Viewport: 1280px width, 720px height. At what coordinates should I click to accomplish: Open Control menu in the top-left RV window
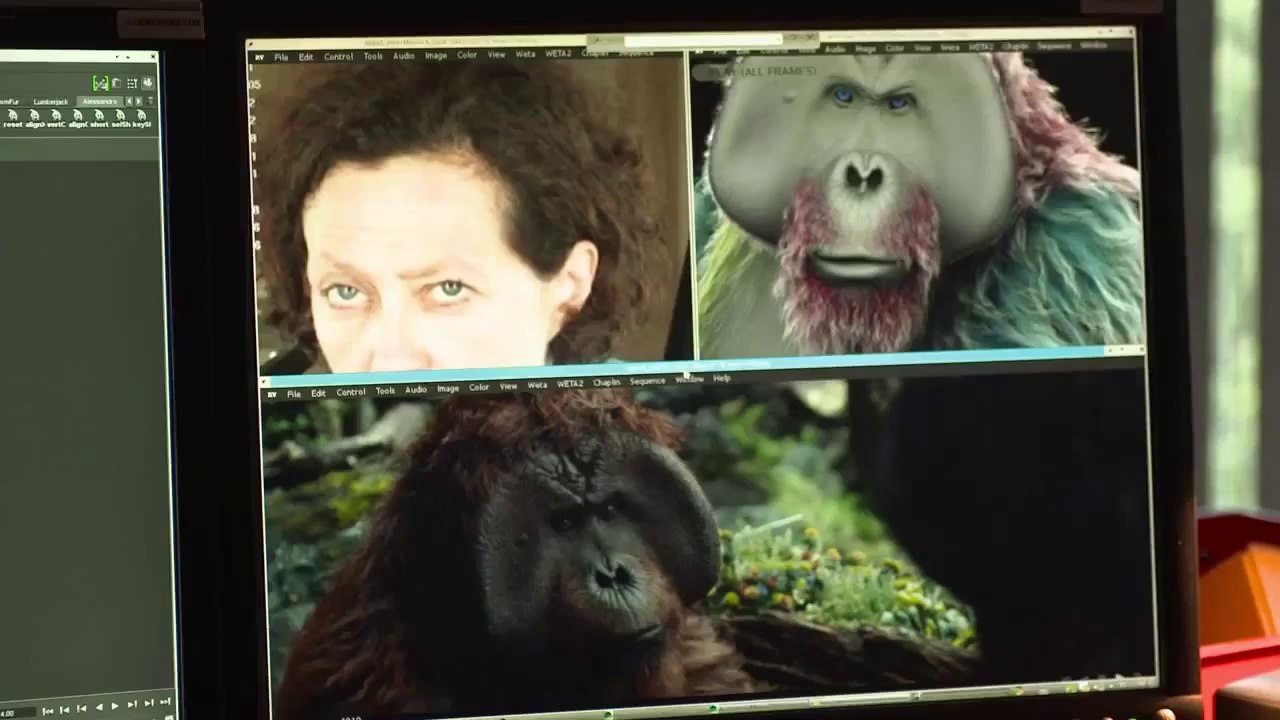[x=339, y=57]
